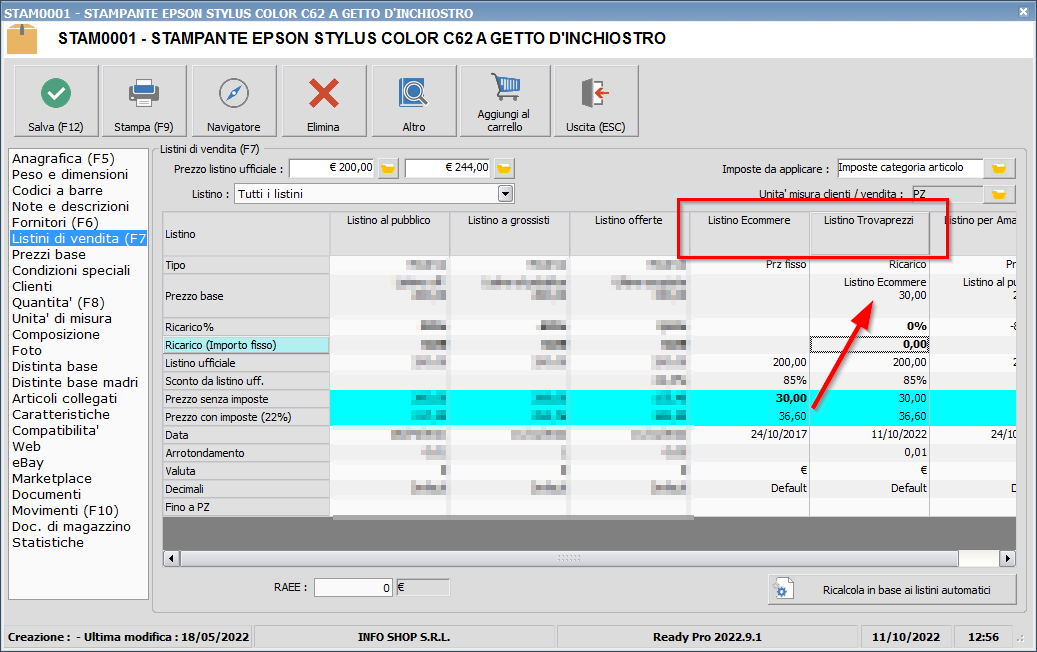Focus the Imposte categoria articolo field
This screenshot has width=1037, height=652.
pos(910,168)
